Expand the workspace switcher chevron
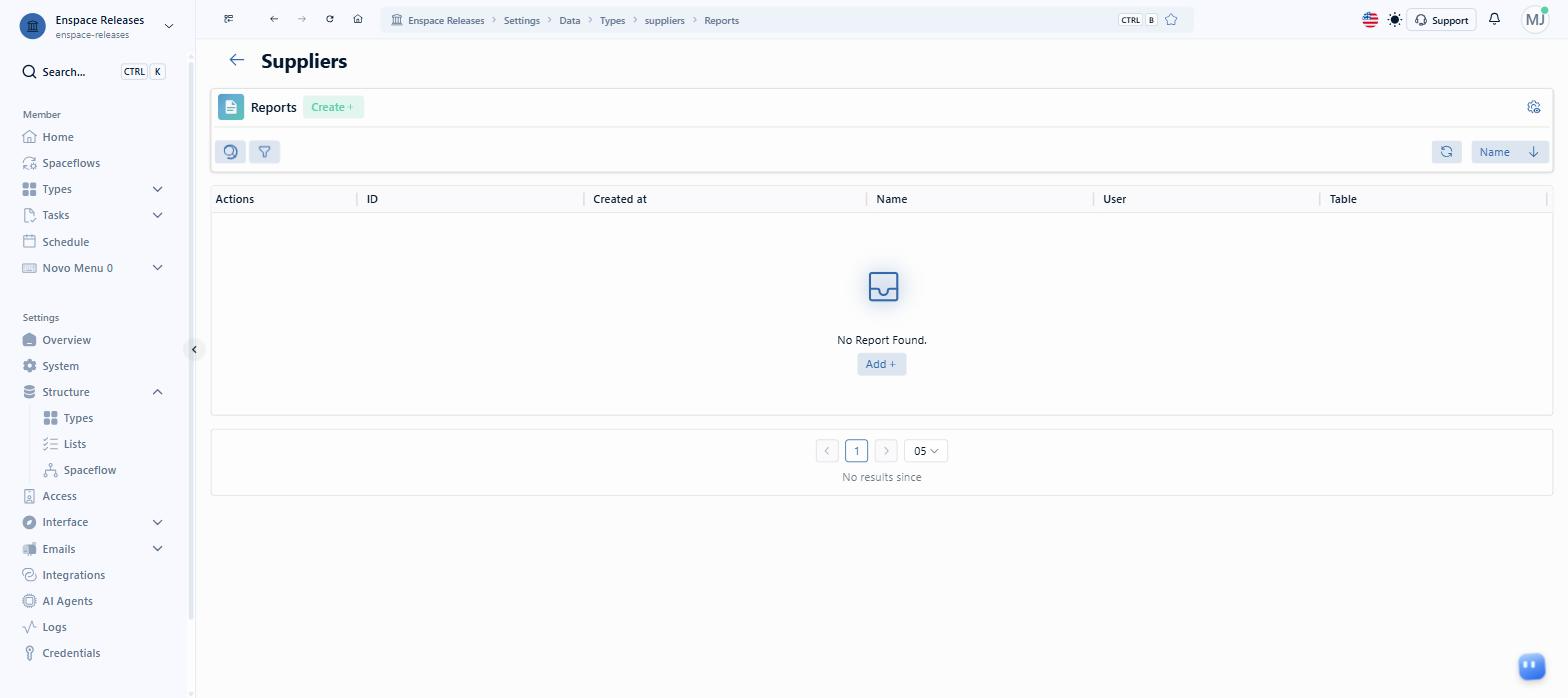This screenshot has width=1568, height=698. coord(168,26)
